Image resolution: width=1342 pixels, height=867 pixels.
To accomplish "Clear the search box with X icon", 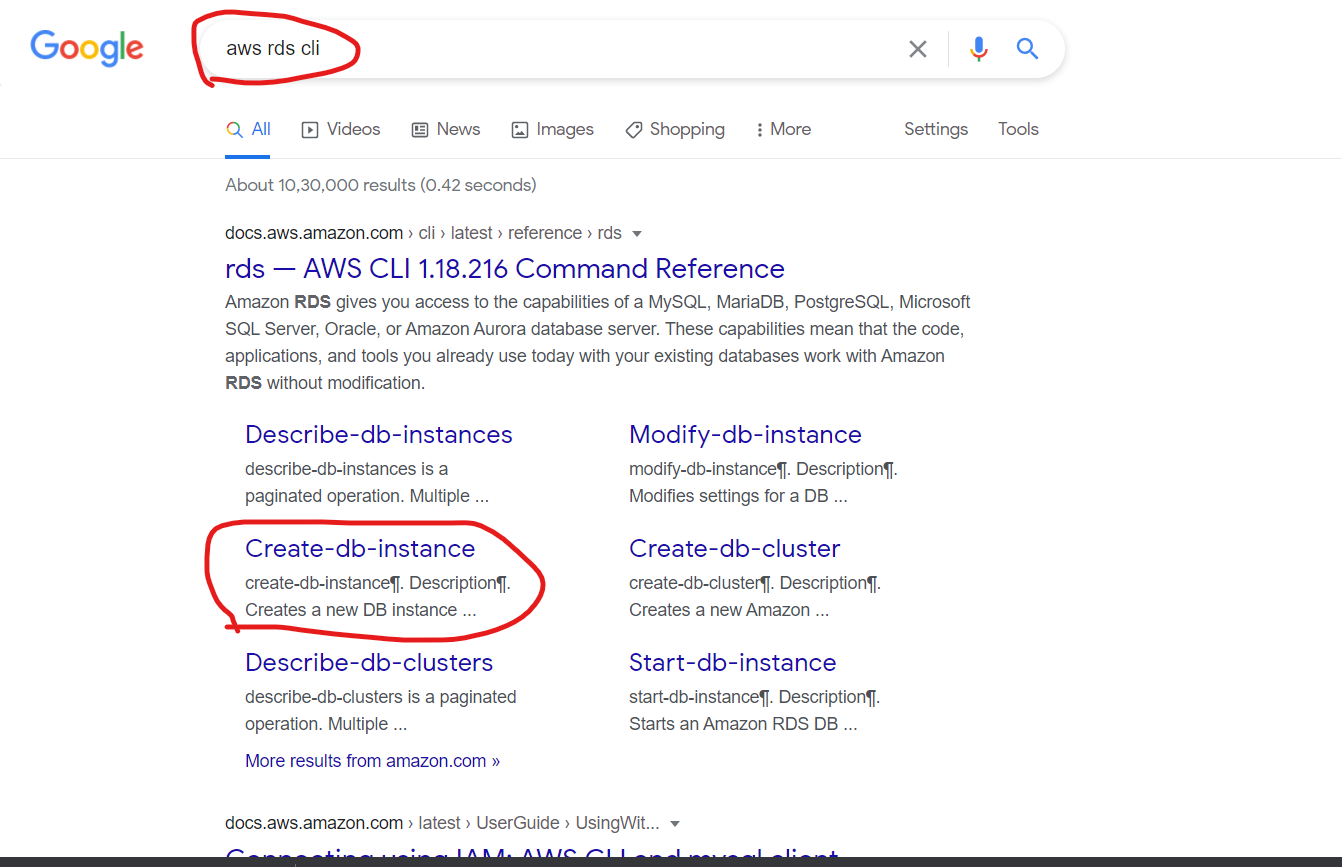I will click(x=917, y=49).
